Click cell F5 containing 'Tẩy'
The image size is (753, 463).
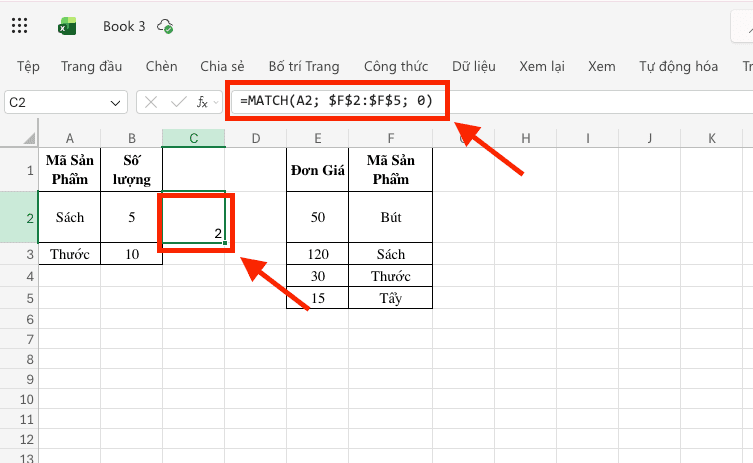(x=390, y=298)
